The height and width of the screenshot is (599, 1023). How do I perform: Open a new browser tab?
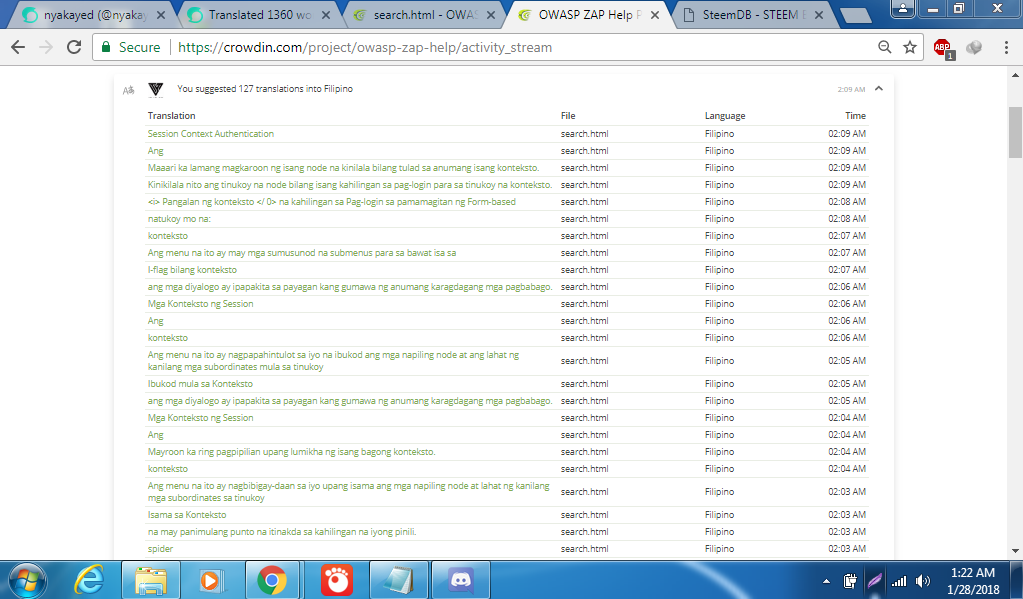click(x=855, y=16)
